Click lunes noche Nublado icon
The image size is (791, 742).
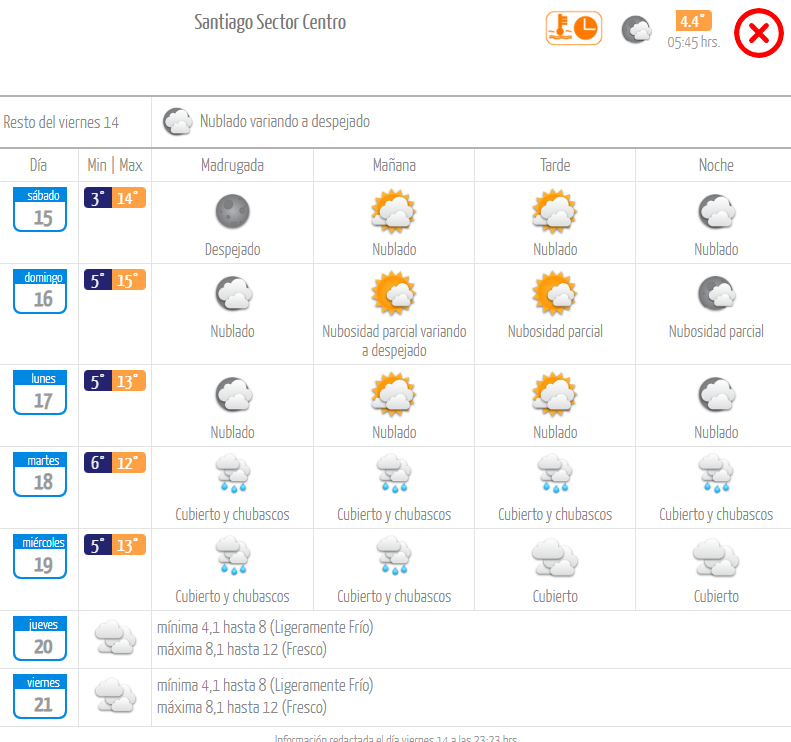pos(717,394)
